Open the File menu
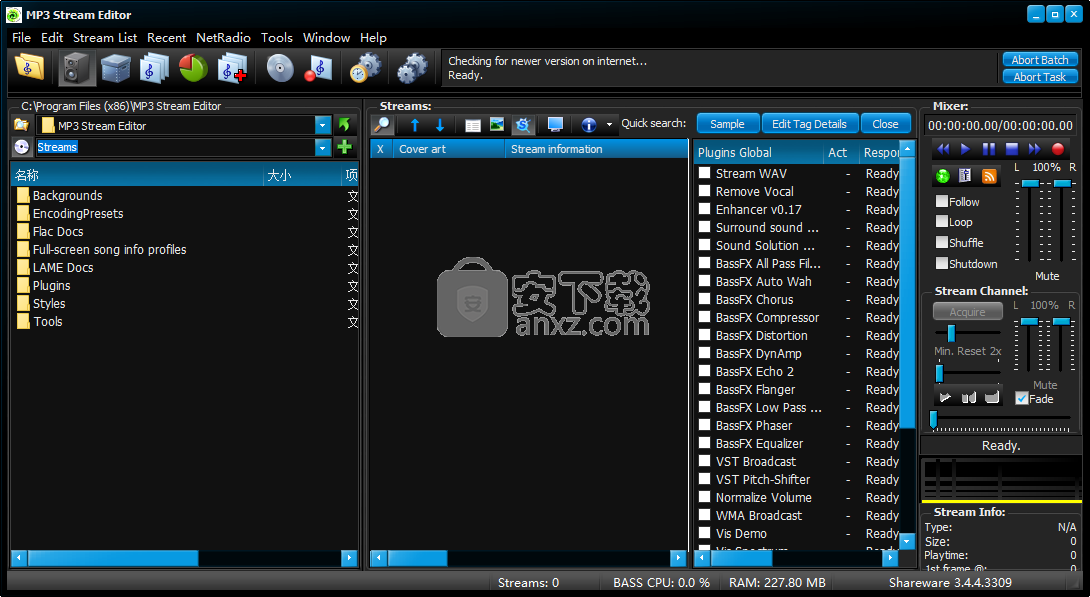The width and height of the screenshot is (1090, 597). (x=22, y=38)
